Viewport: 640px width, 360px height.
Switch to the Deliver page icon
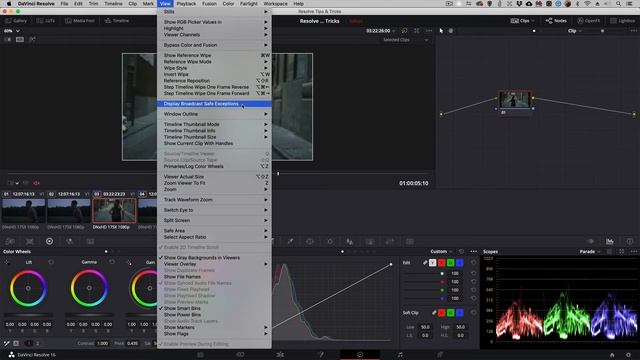[440, 355]
